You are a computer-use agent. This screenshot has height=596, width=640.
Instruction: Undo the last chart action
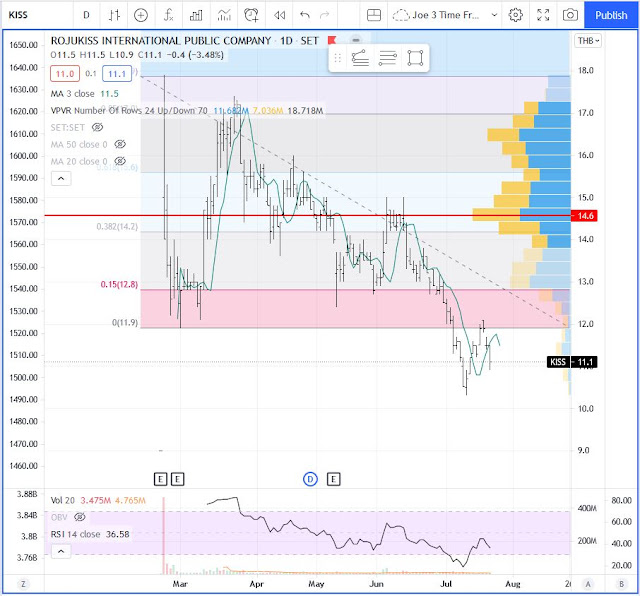pyautogui.click(x=304, y=15)
